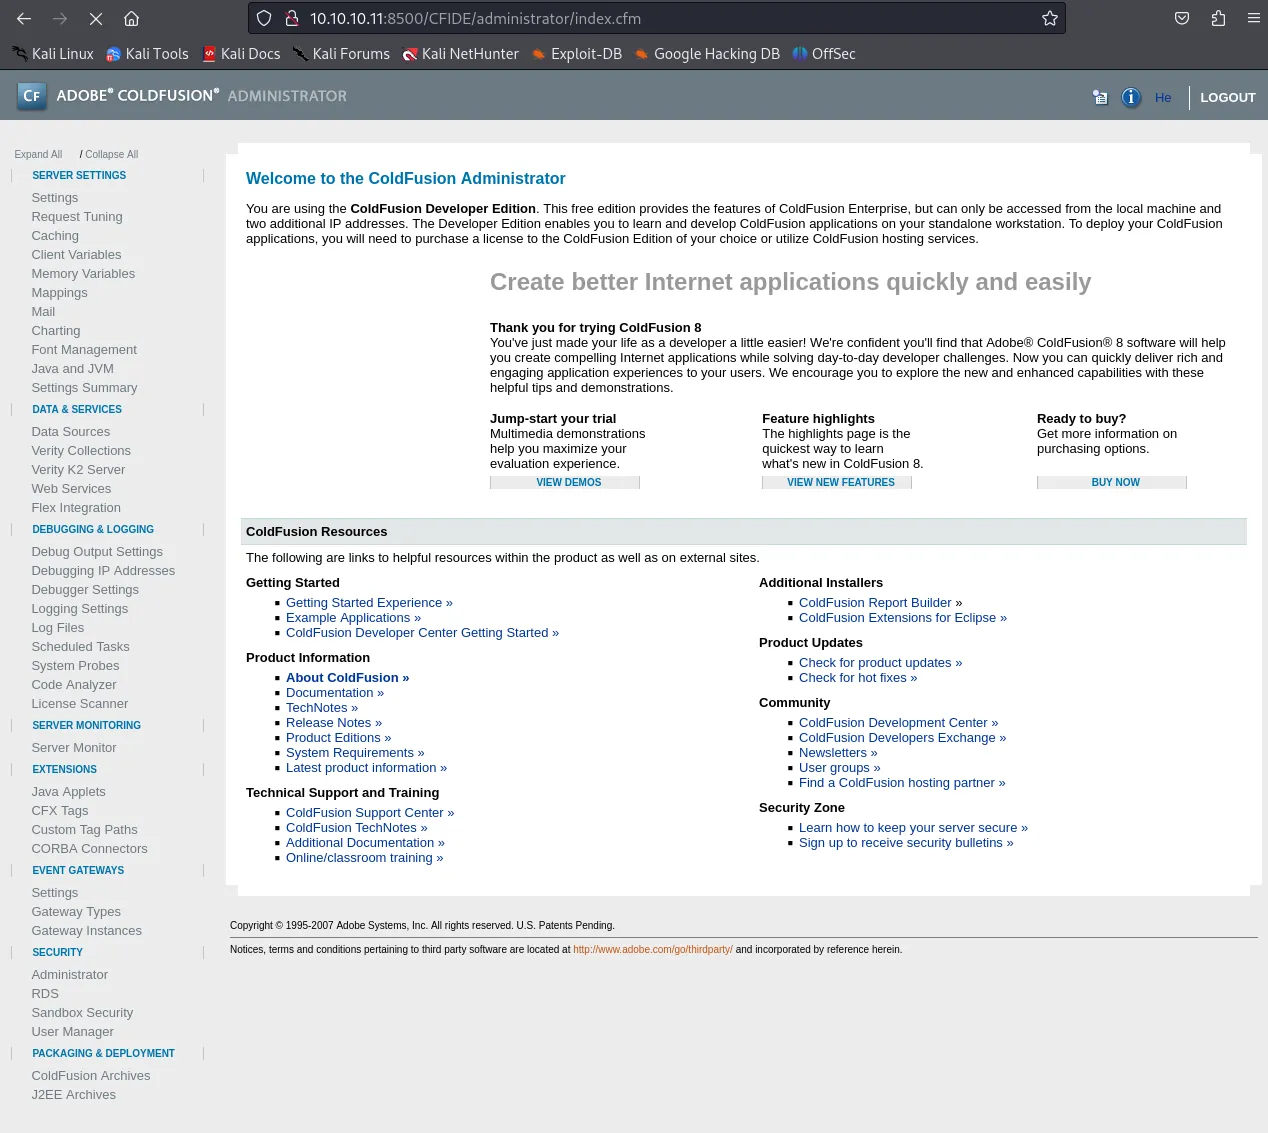Open the Kali Linux bookmark

[53, 54]
